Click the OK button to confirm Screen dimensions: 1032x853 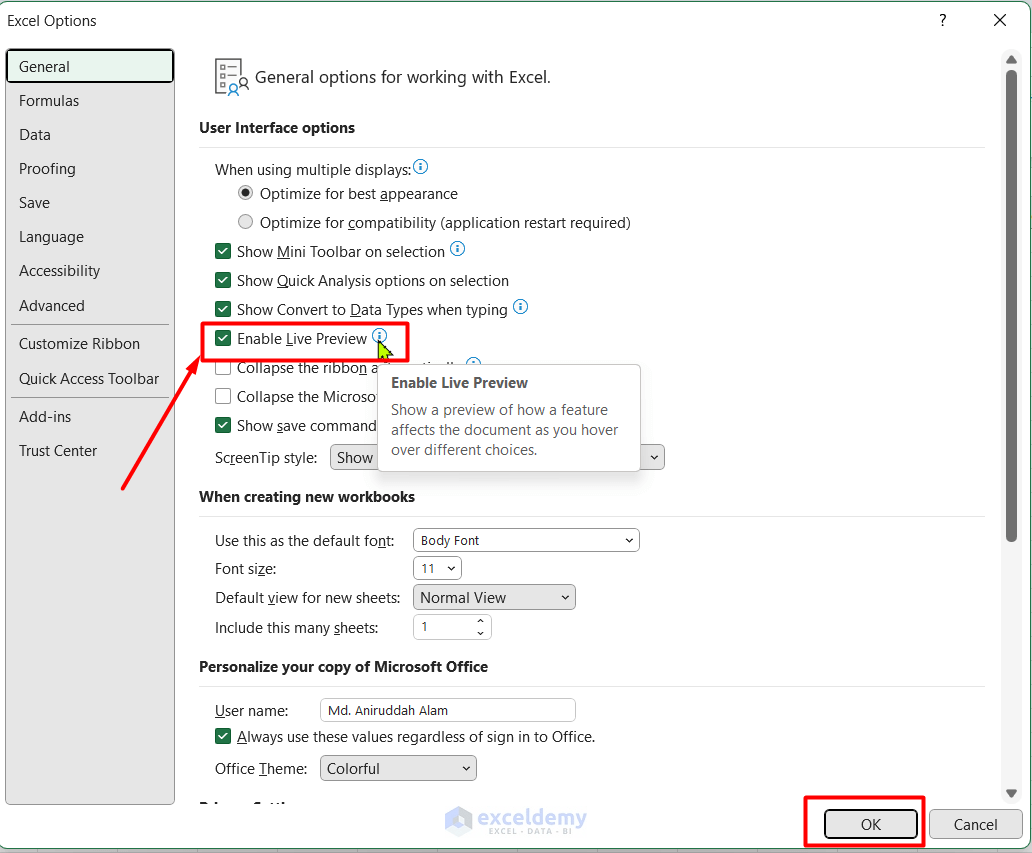pyautogui.click(x=870, y=824)
